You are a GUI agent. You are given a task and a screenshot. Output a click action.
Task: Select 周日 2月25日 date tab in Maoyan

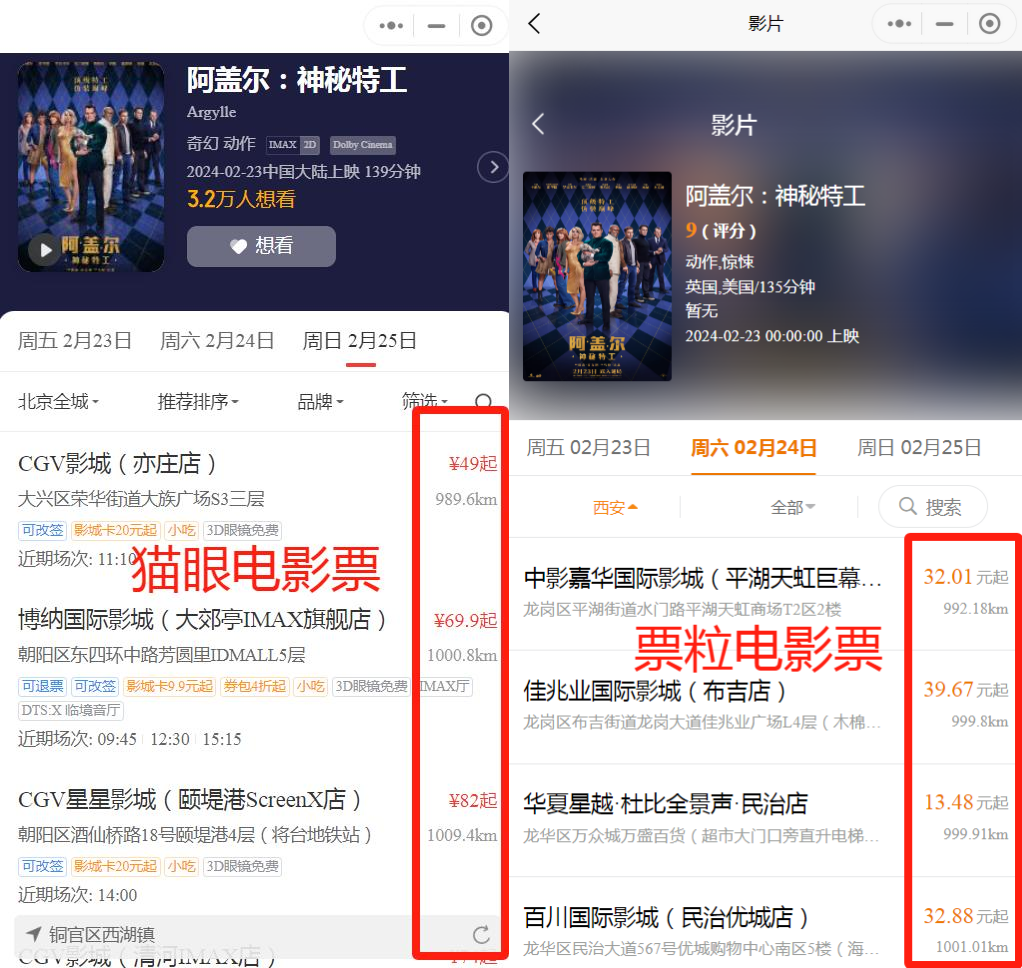(x=360, y=340)
